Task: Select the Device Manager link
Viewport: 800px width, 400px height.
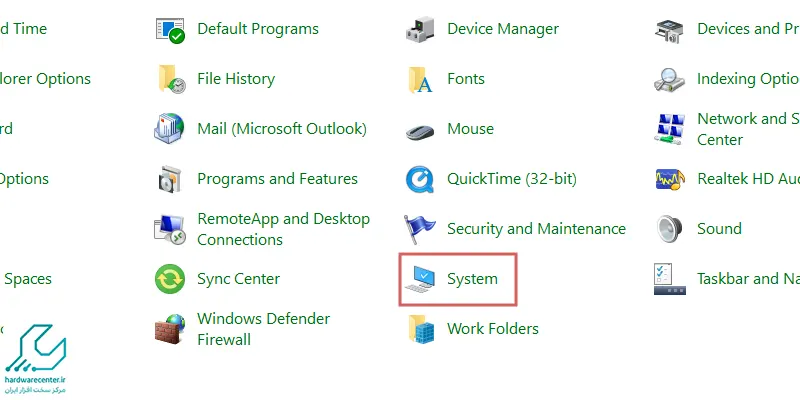Action: pos(503,29)
